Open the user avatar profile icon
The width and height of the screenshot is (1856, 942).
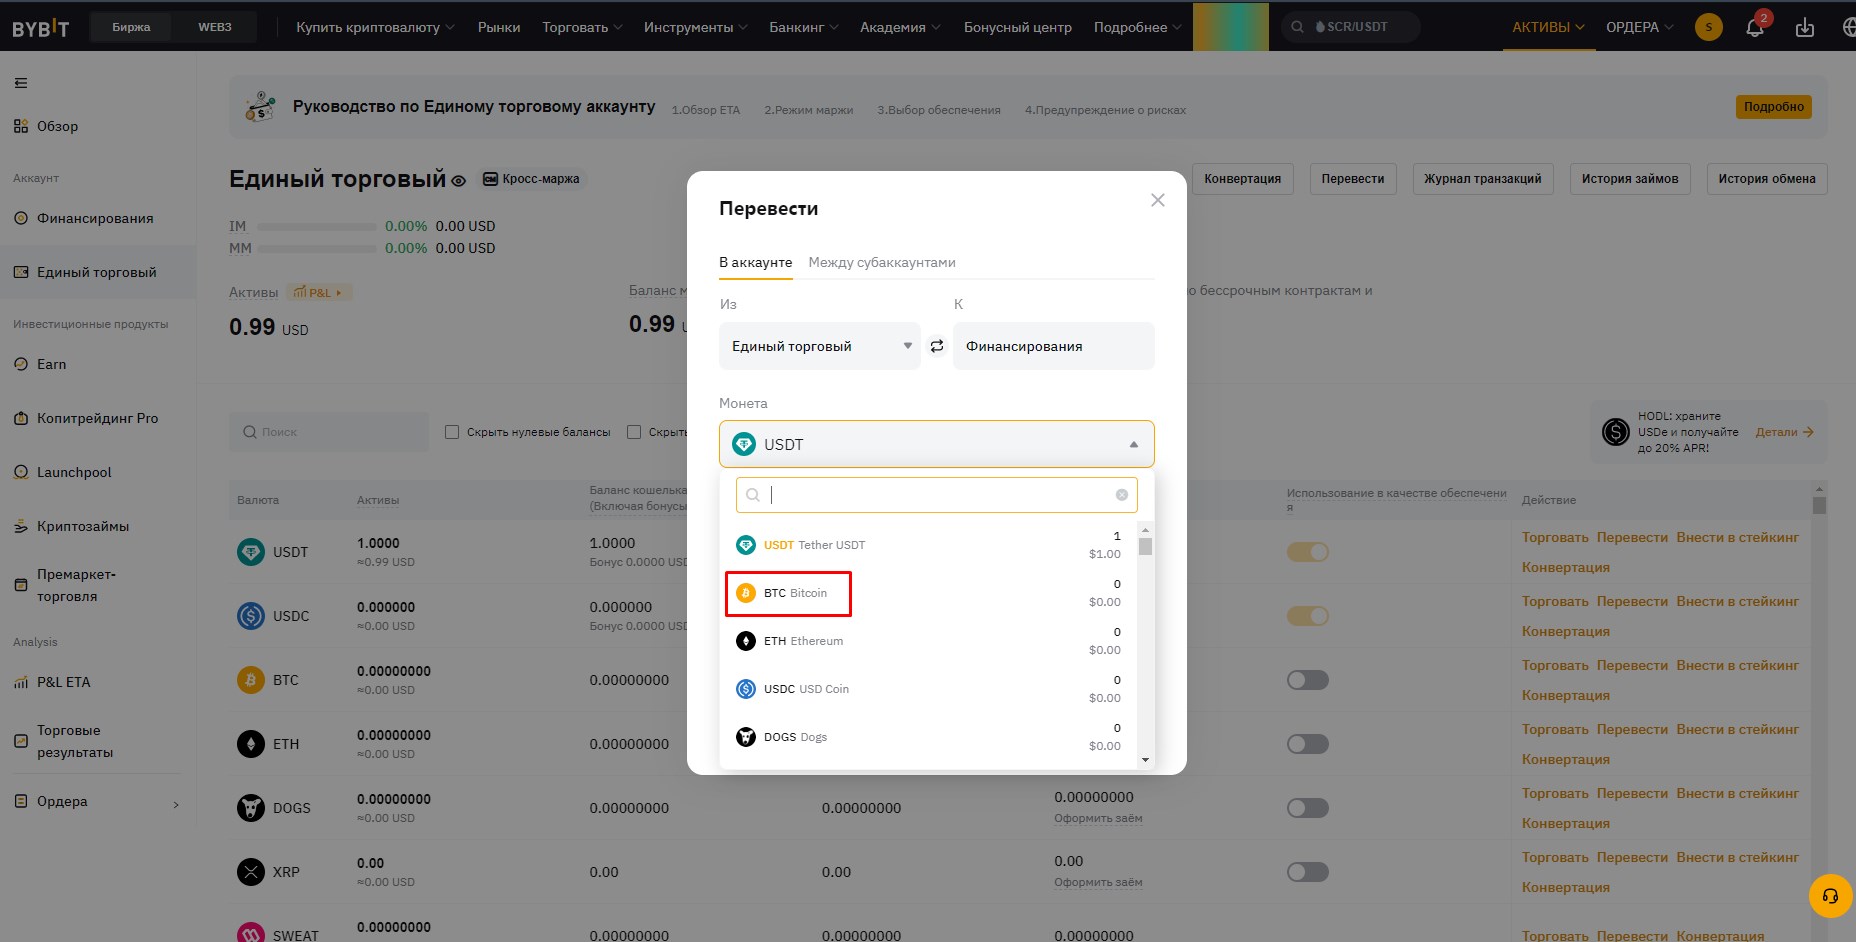tap(1708, 27)
